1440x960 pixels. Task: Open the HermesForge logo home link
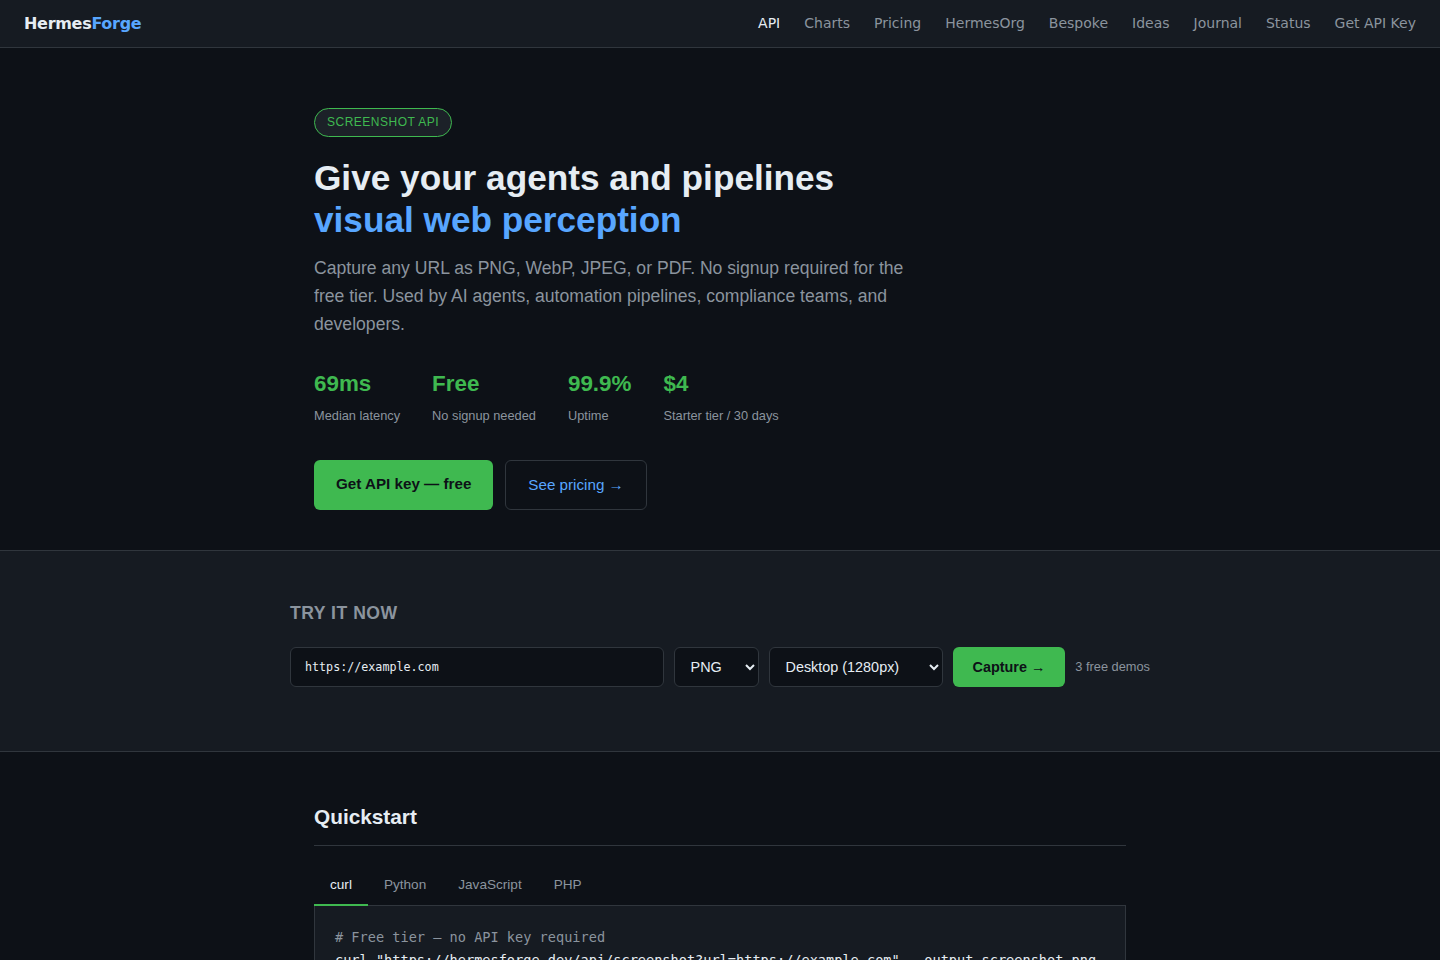click(83, 23)
